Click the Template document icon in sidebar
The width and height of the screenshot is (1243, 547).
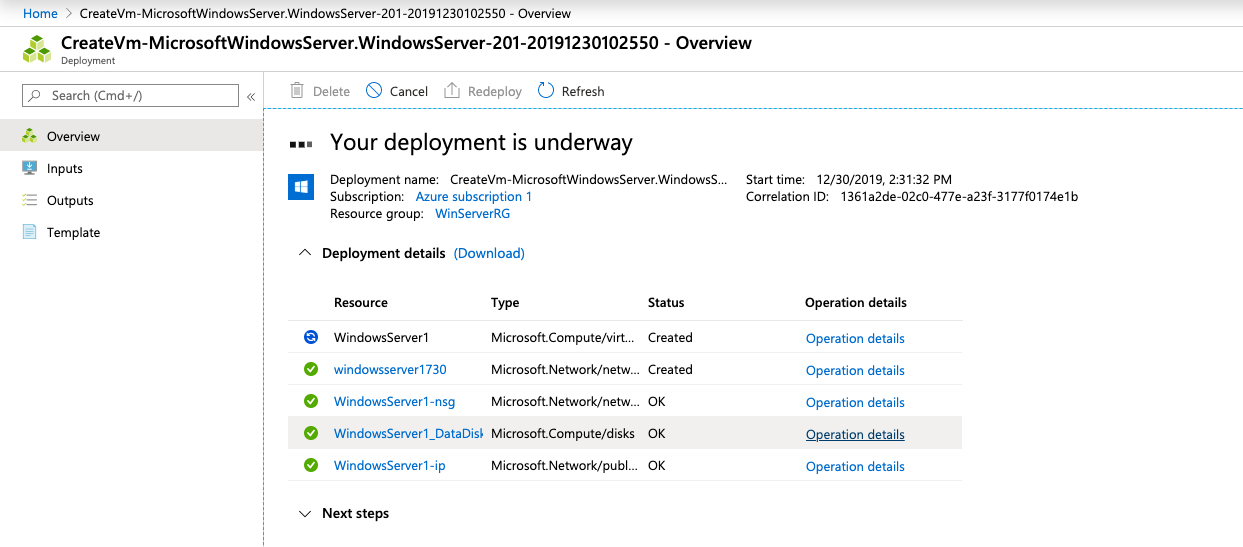tap(30, 232)
